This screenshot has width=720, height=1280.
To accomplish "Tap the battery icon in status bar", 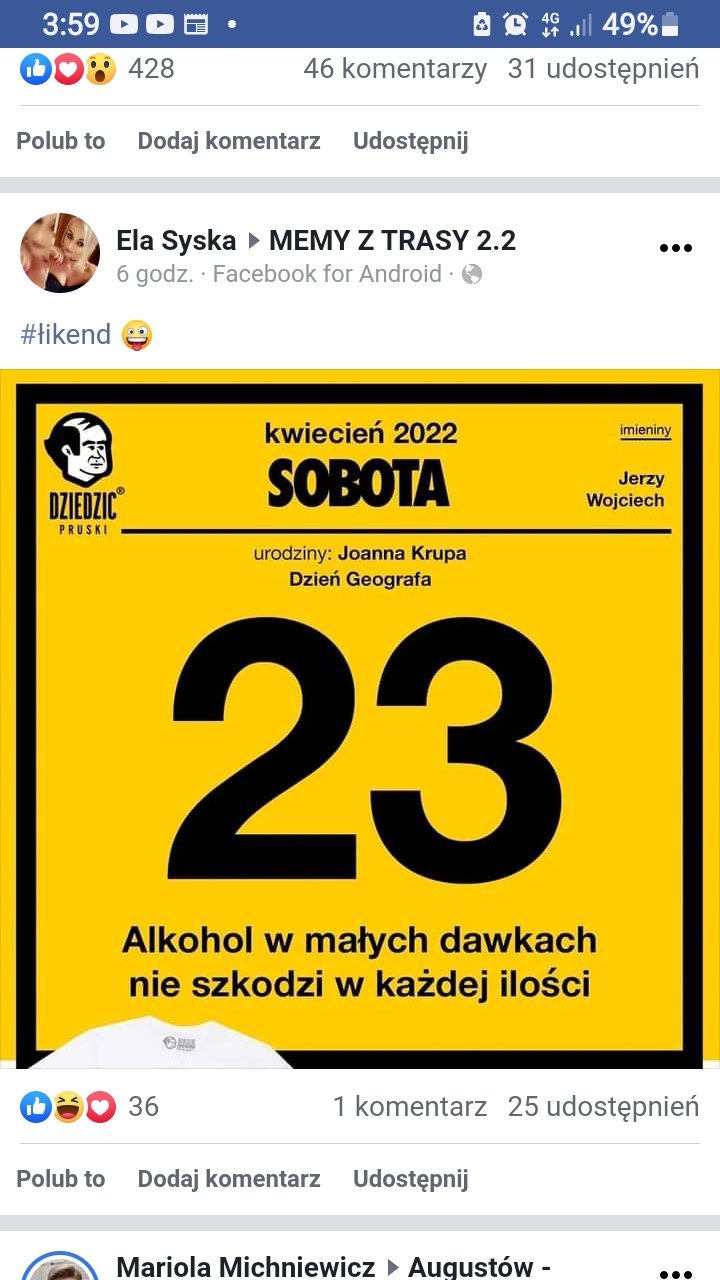I will (x=670, y=24).
